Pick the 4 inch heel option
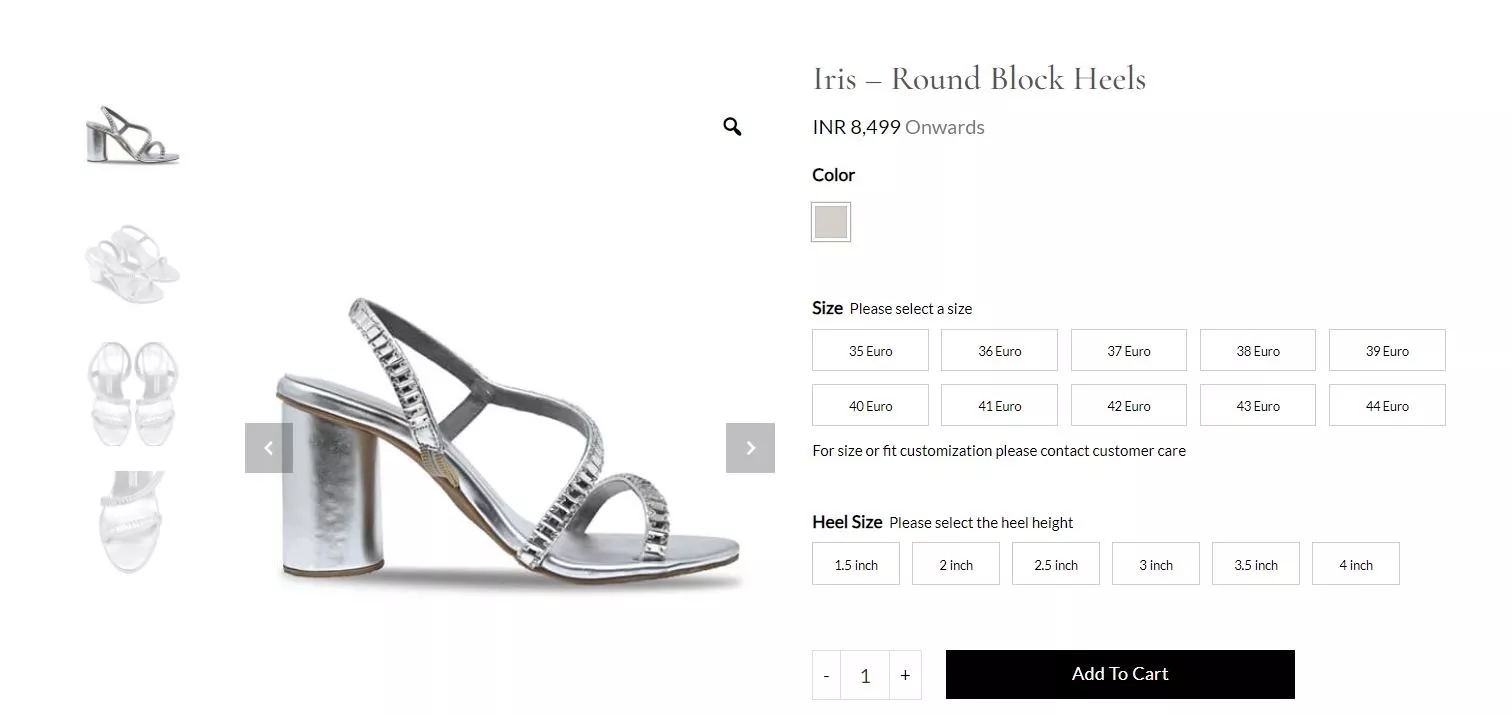 [x=1355, y=564]
